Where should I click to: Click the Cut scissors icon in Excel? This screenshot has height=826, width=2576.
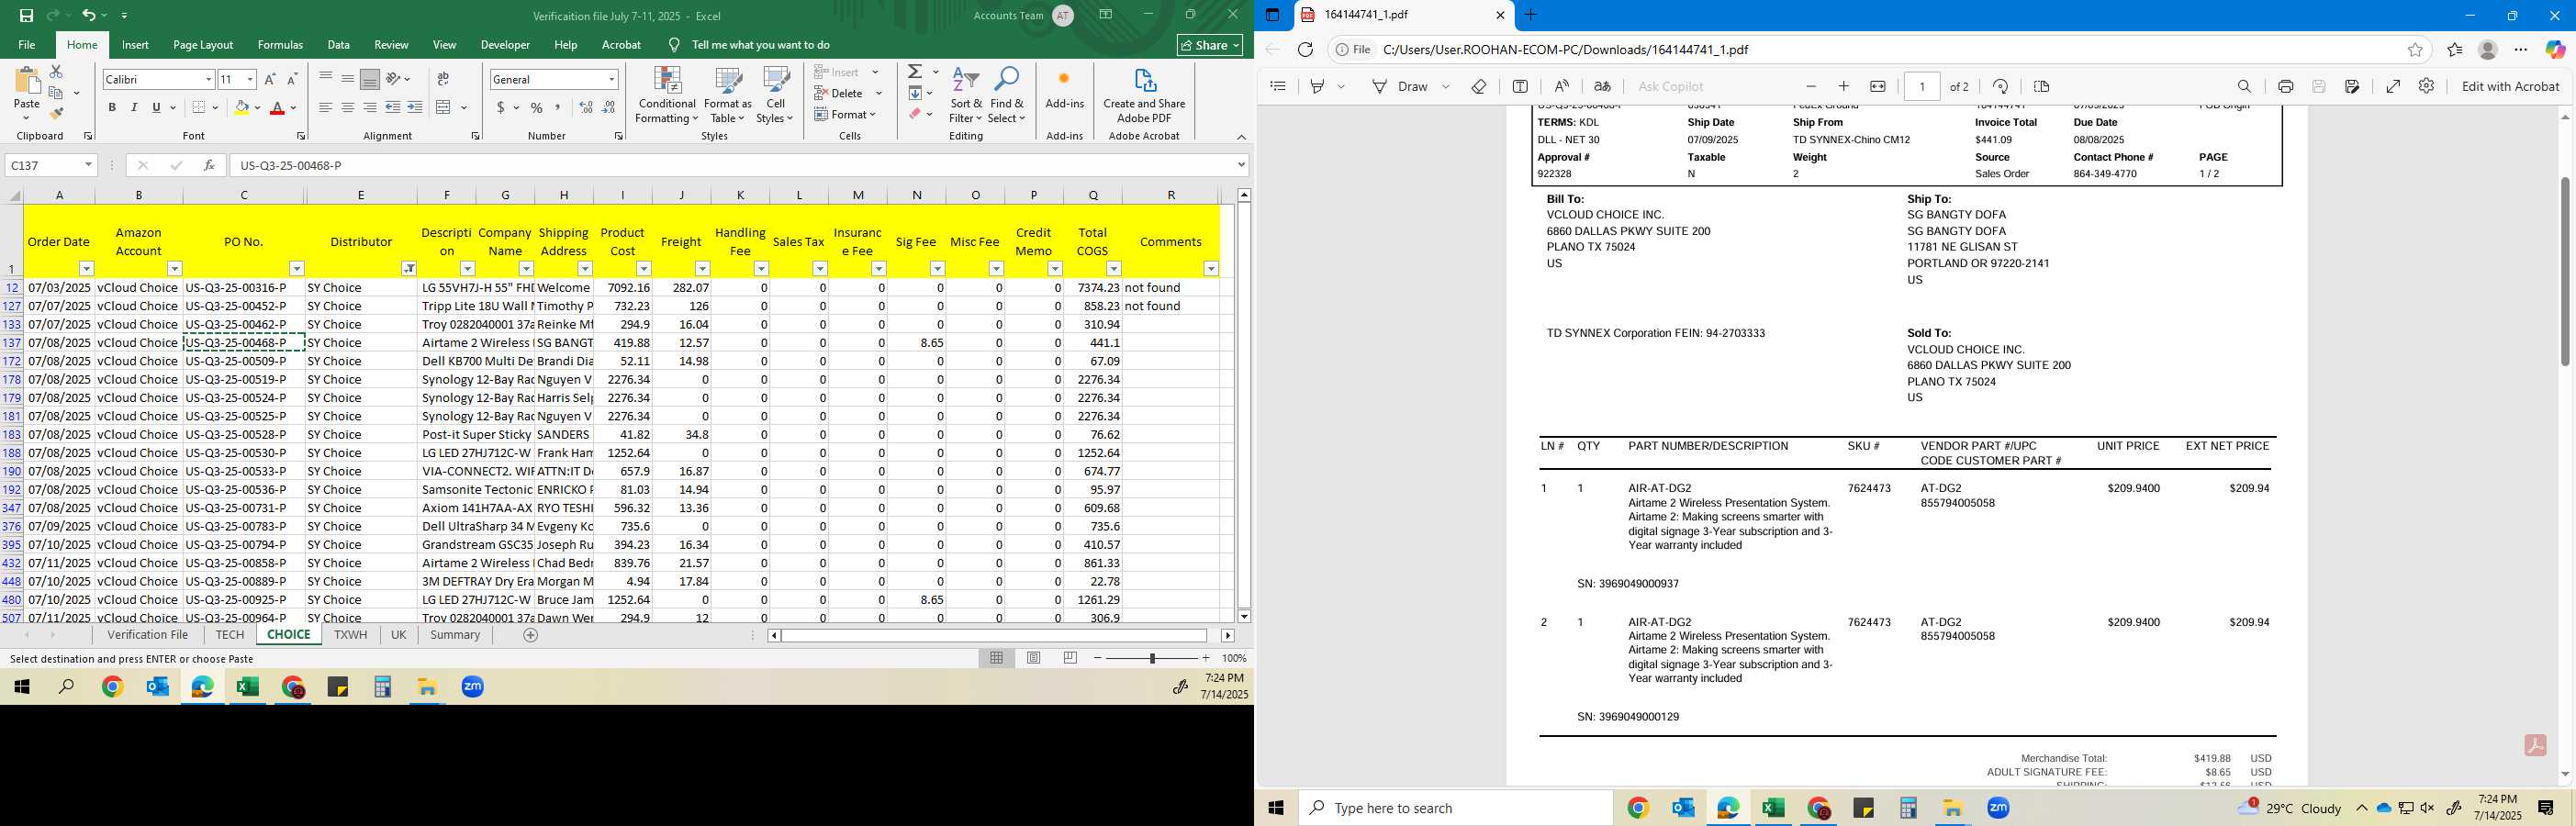[x=56, y=72]
